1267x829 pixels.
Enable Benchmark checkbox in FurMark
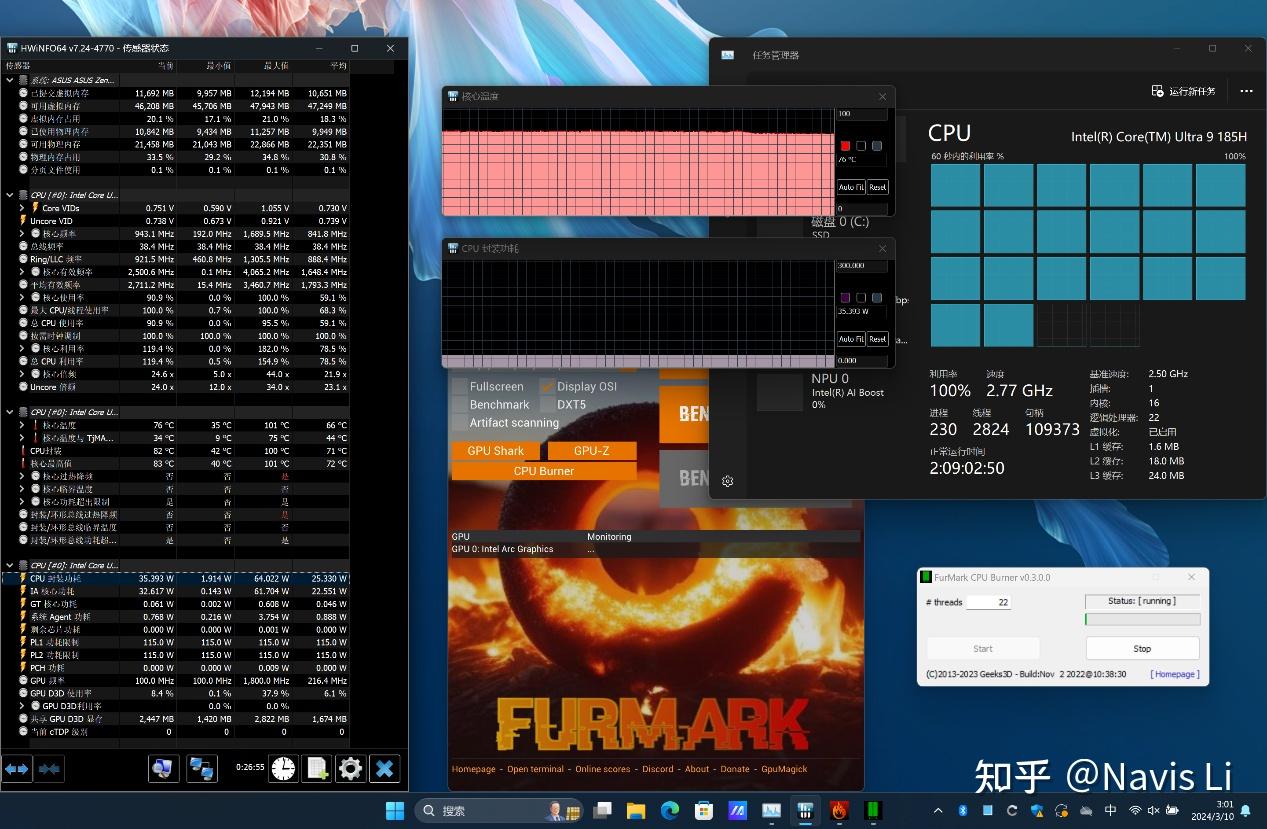click(459, 404)
